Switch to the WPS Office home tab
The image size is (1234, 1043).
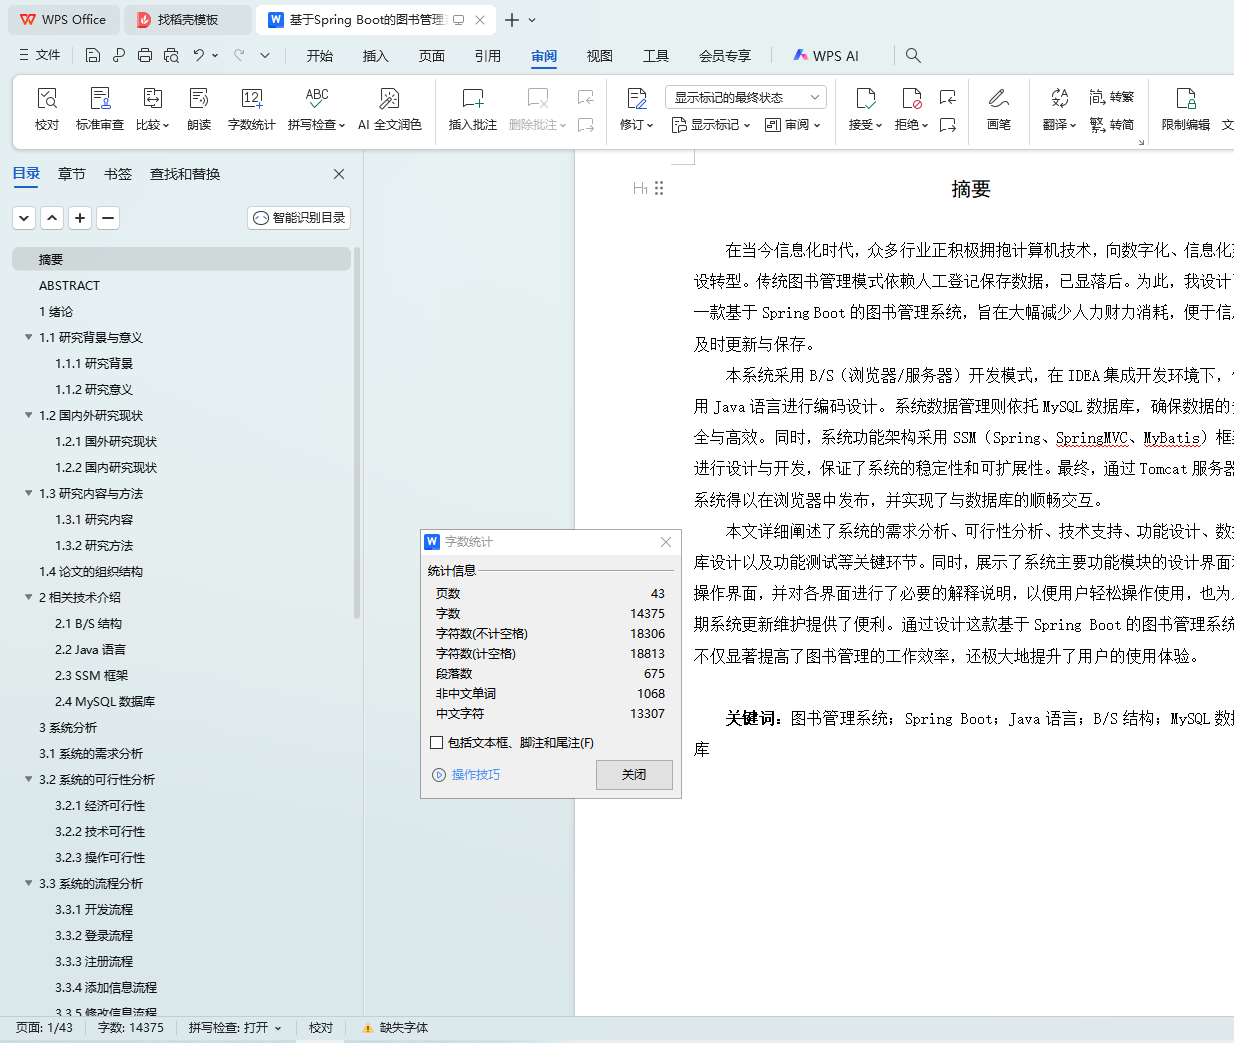pyautogui.click(x=63, y=20)
